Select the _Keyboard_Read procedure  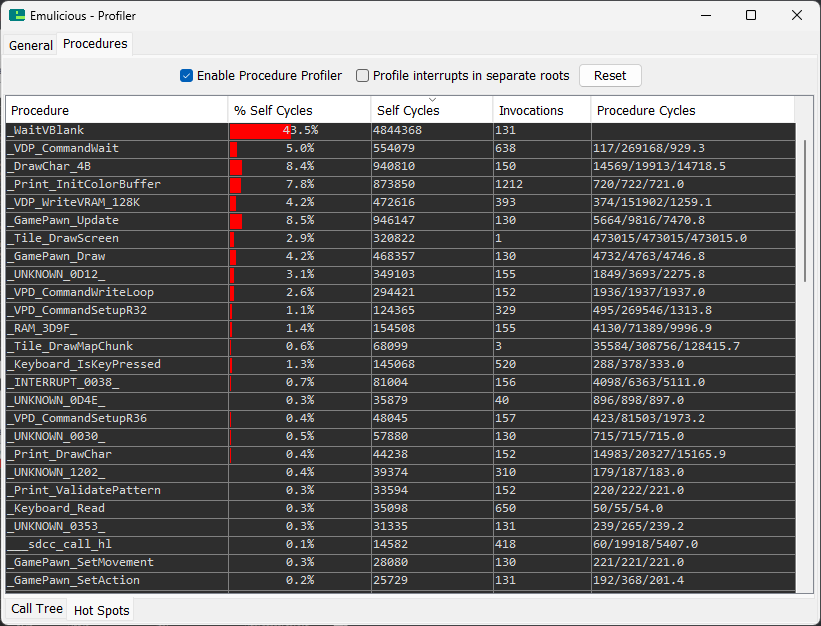point(401,508)
